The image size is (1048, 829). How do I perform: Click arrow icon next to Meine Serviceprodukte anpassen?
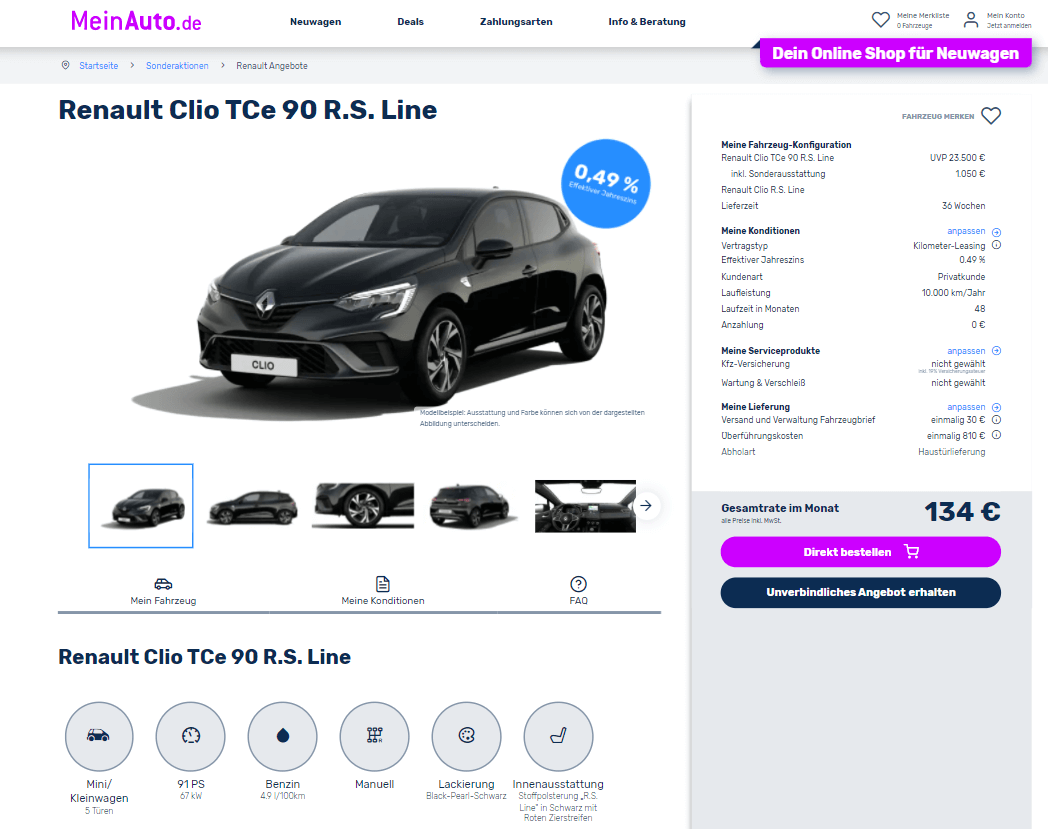click(997, 351)
